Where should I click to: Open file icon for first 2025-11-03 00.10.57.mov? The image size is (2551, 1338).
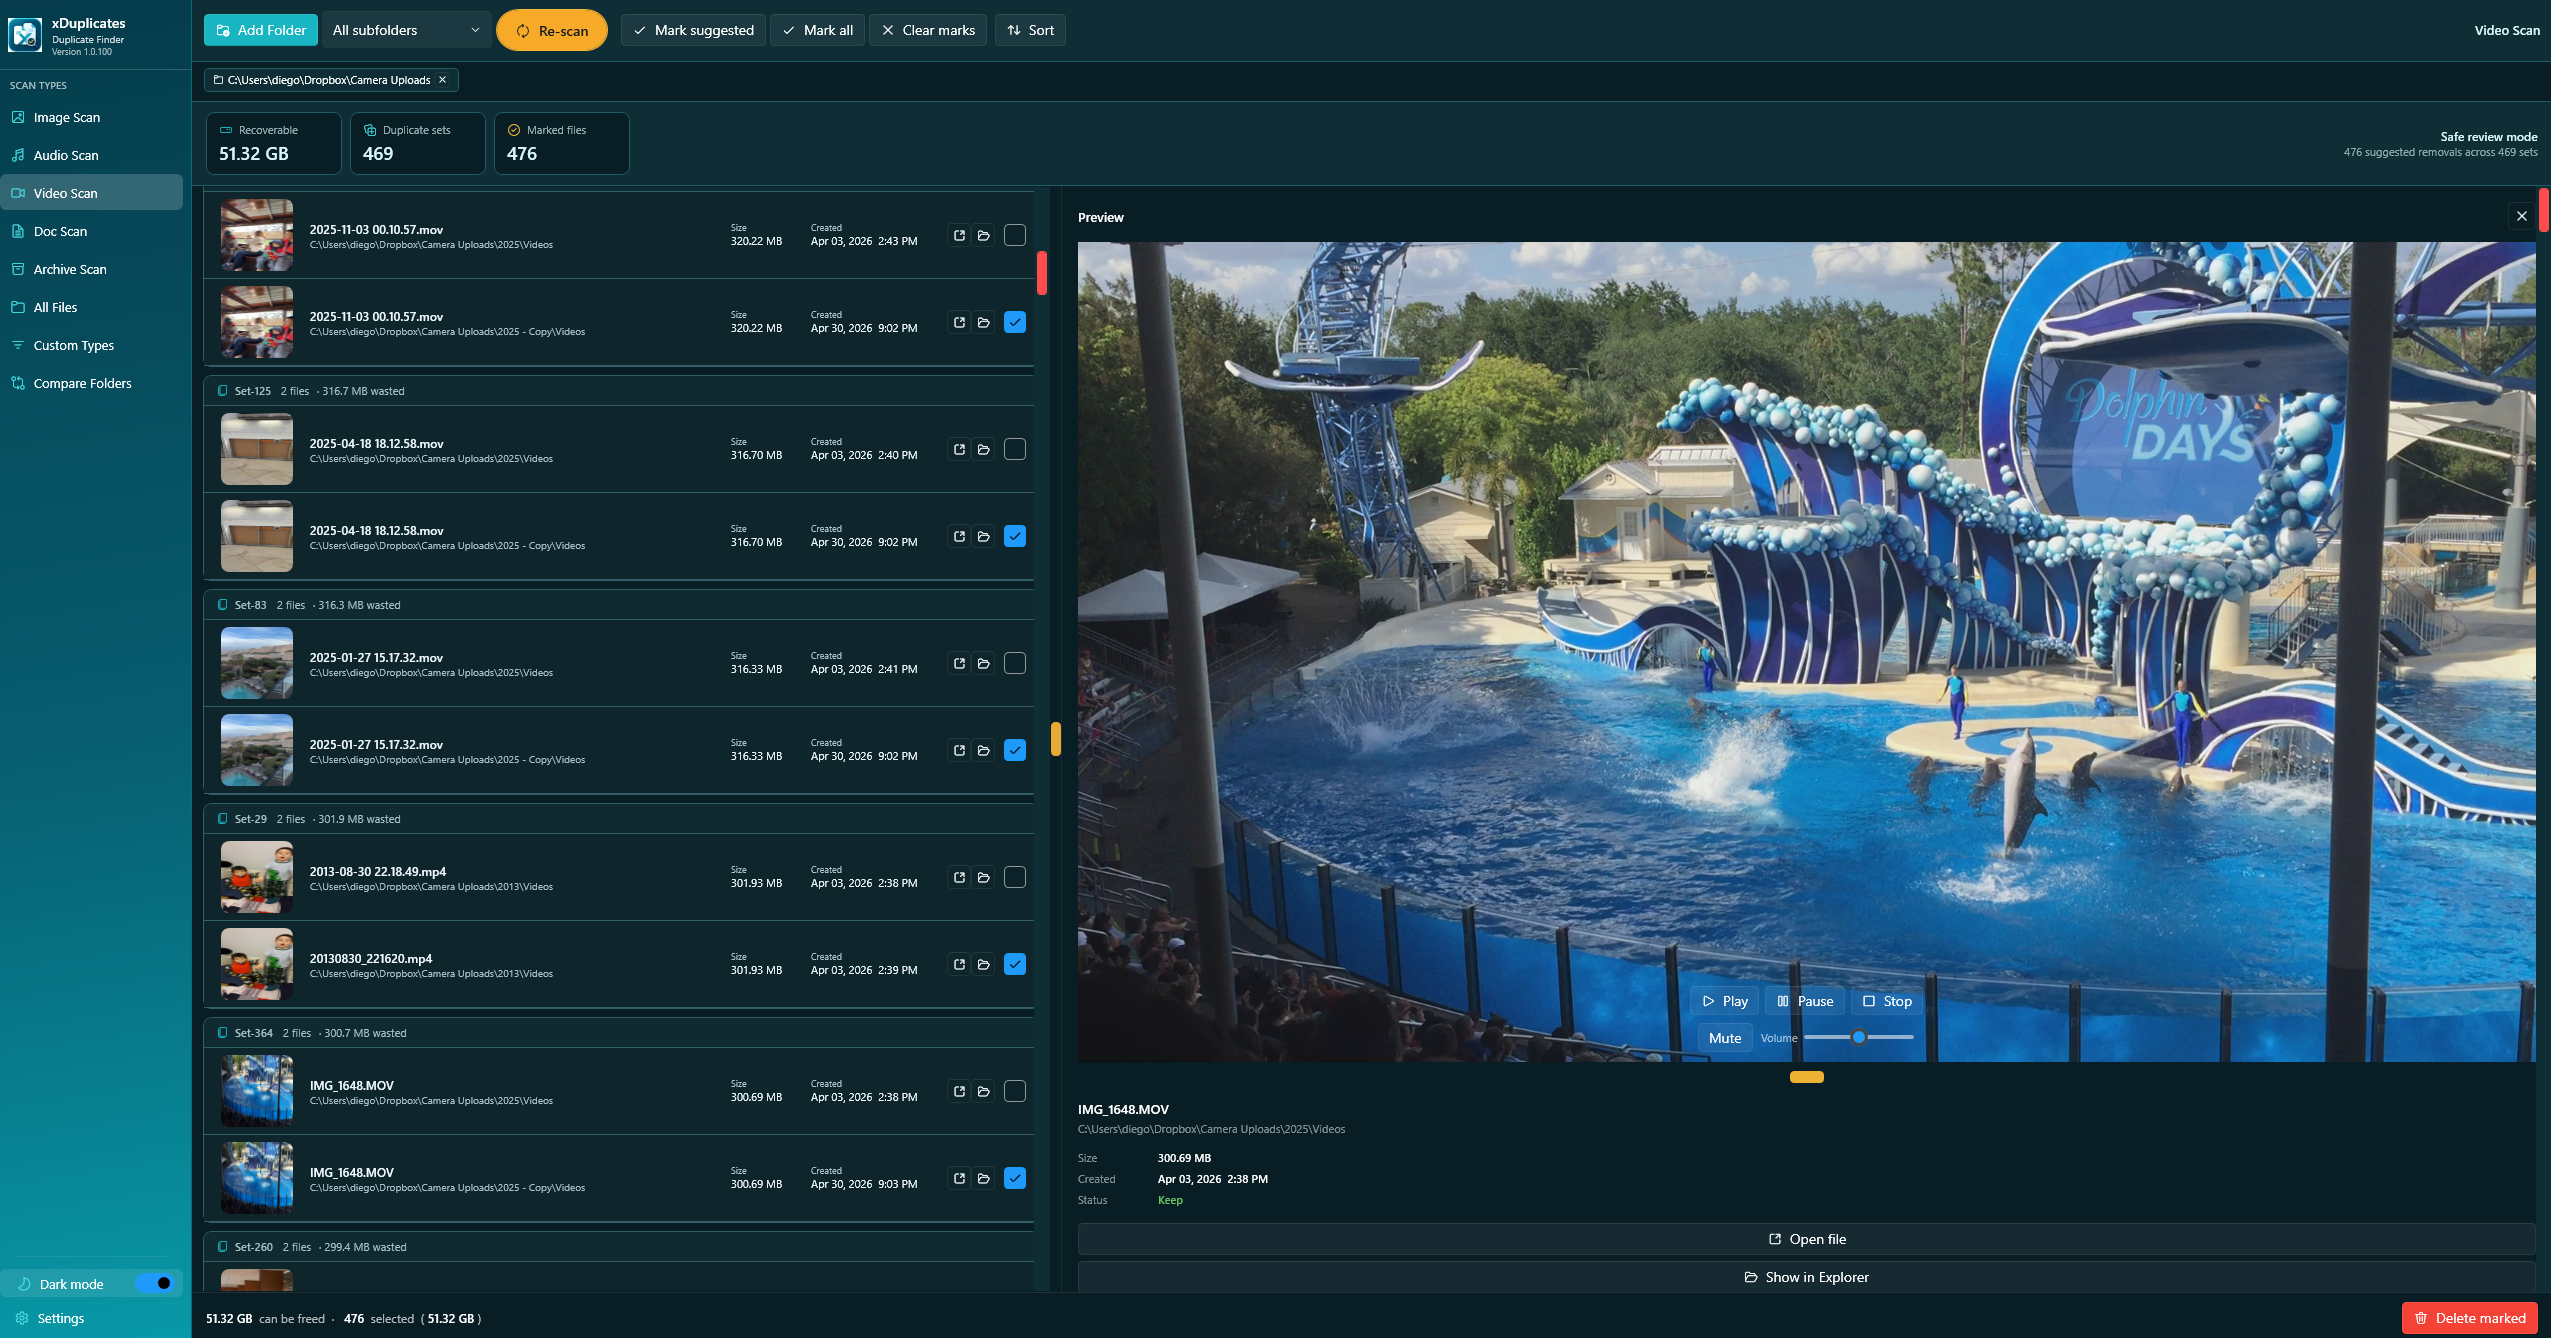959,235
